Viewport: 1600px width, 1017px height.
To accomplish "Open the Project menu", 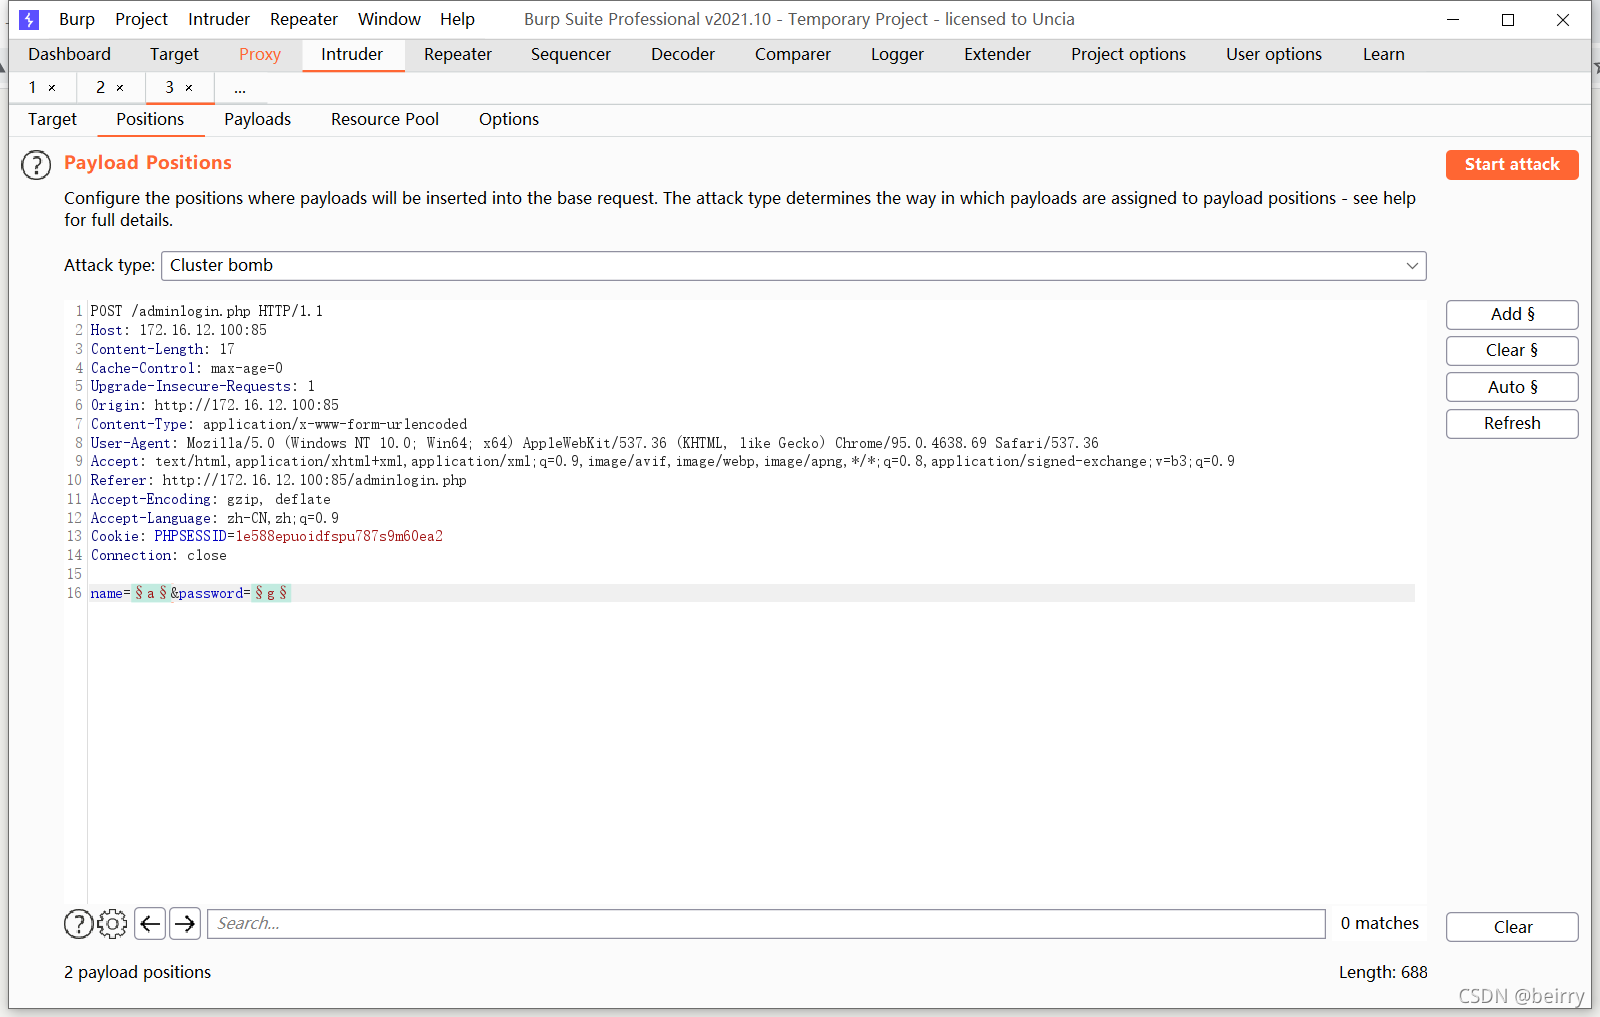I will click(x=141, y=19).
